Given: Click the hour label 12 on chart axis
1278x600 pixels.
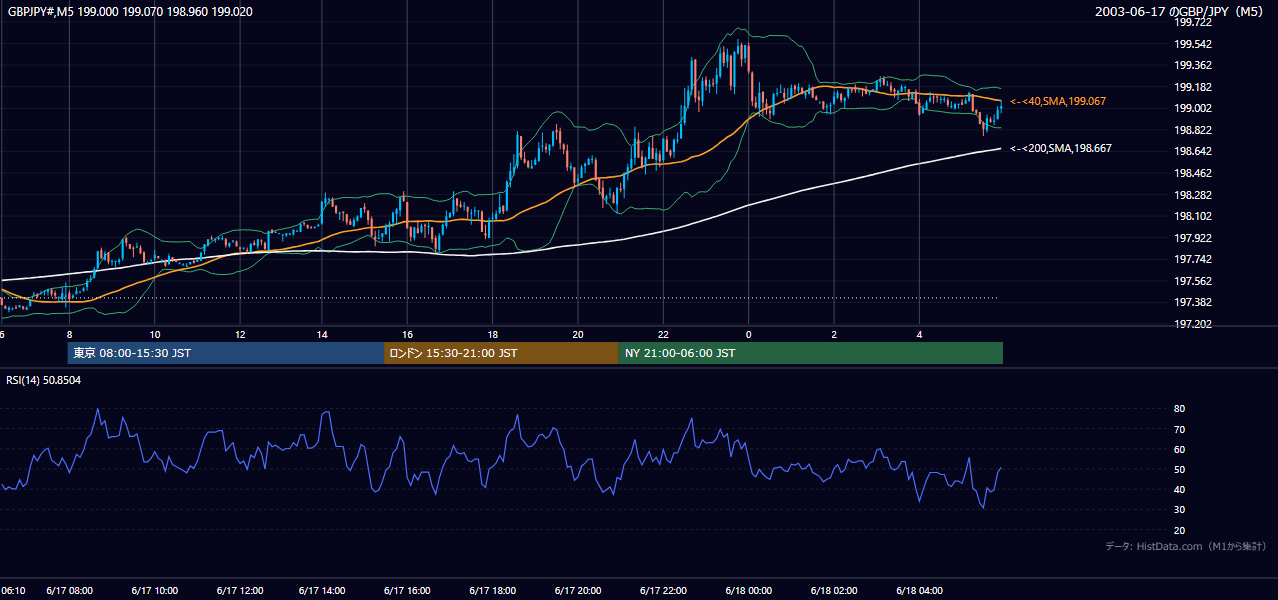Looking at the screenshot, I should [x=240, y=334].
